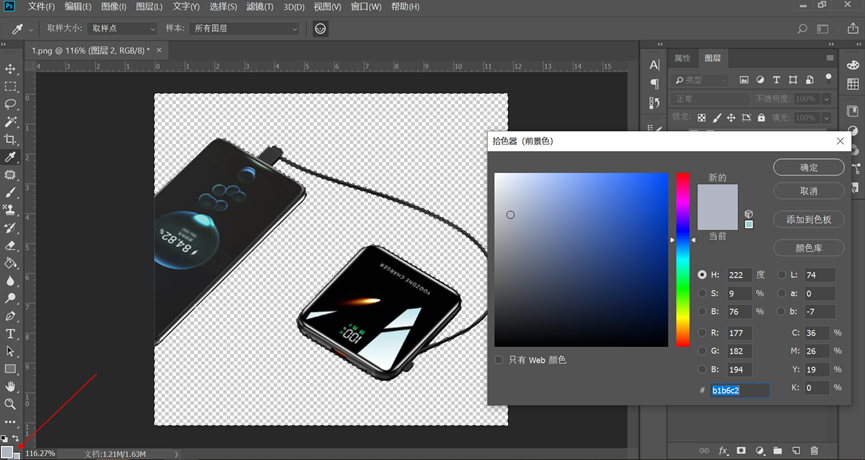Select the Move tool

pyautogui.click(x=11, y=69)
